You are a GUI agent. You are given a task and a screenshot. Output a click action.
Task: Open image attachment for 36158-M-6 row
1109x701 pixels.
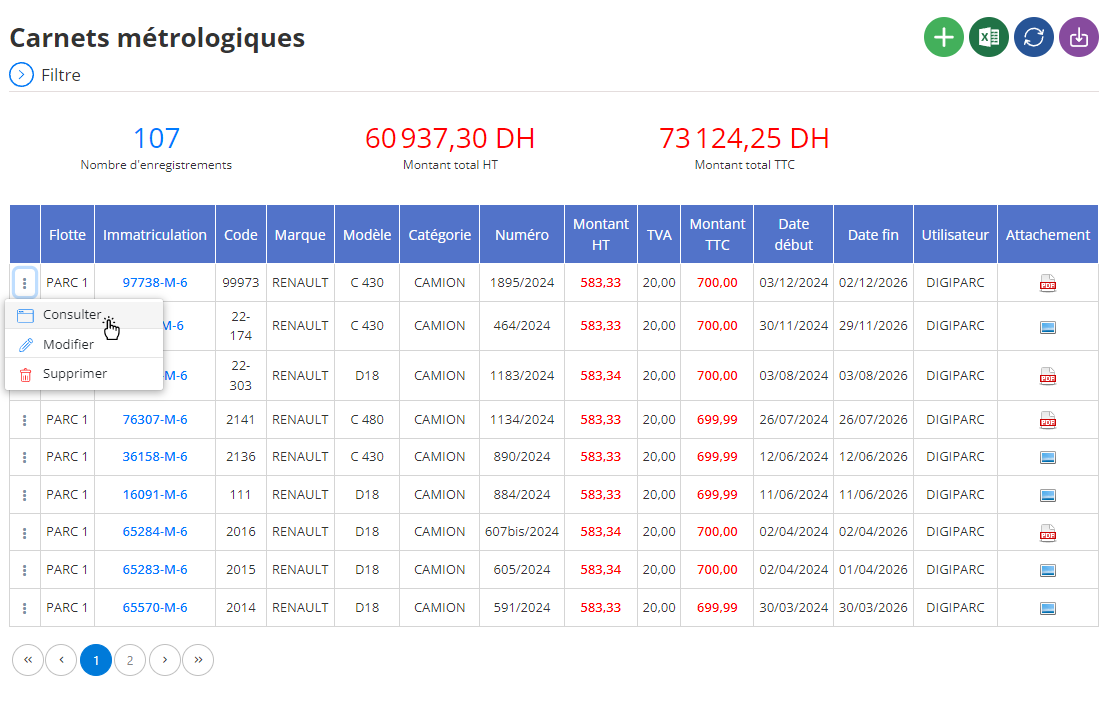pos(1047,458)
